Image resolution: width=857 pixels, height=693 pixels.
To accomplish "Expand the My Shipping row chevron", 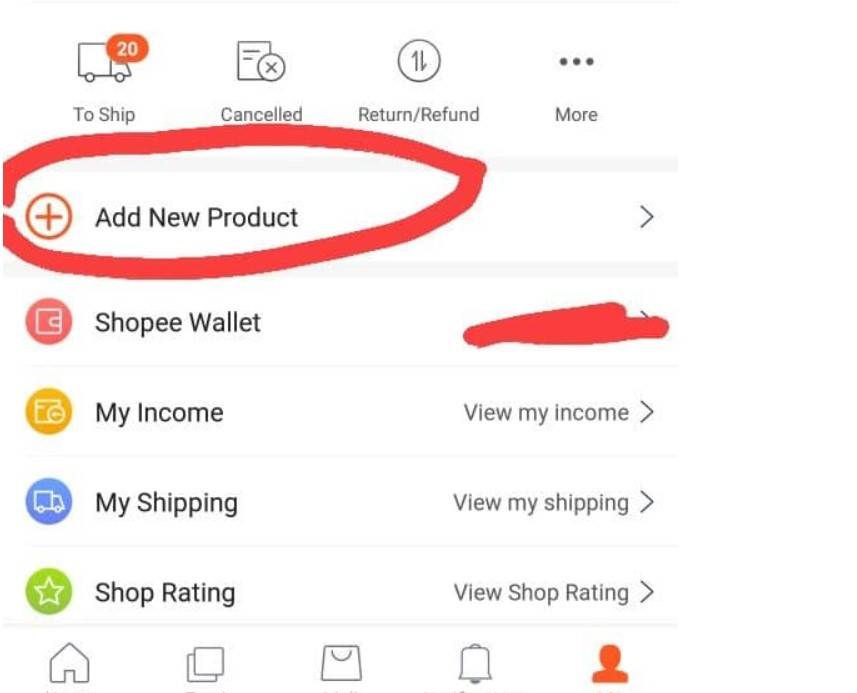I will (647, 502).
